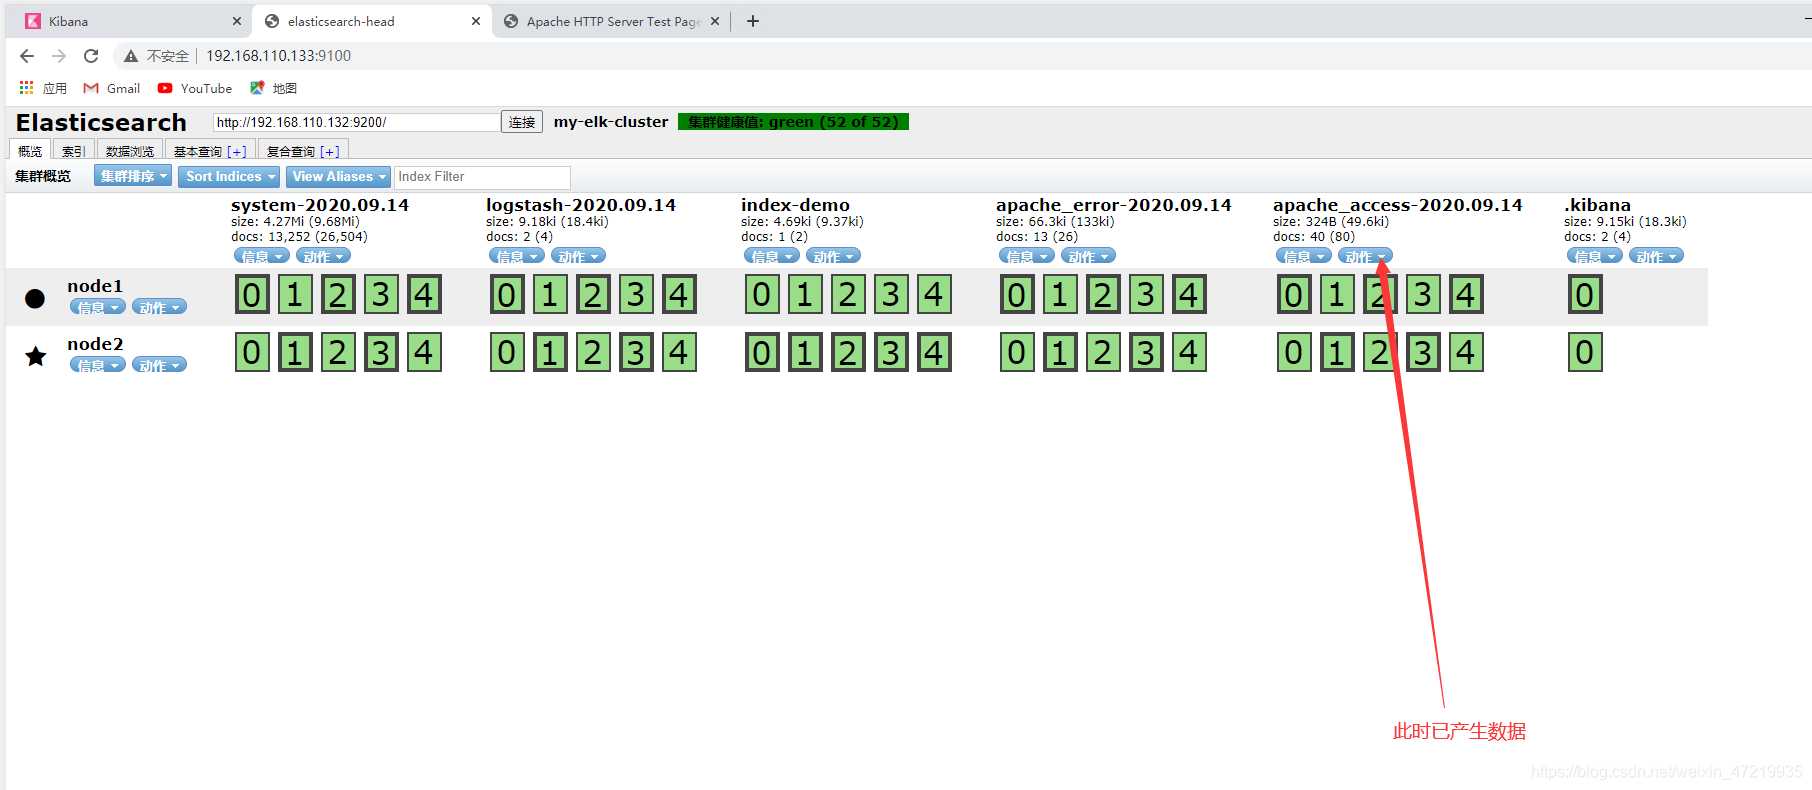Viewport: 1812px width, 790px height.
Task: Click node2 name label
Action: [96, 344]
